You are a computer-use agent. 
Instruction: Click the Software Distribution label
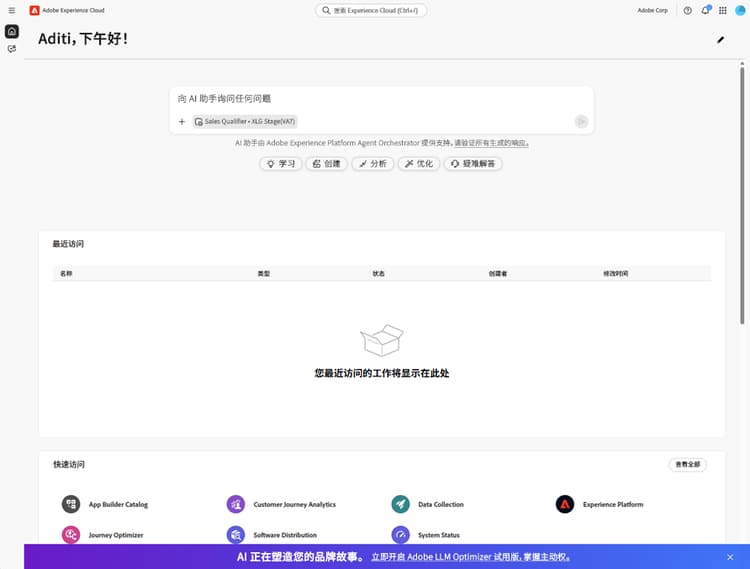[285, 535]
